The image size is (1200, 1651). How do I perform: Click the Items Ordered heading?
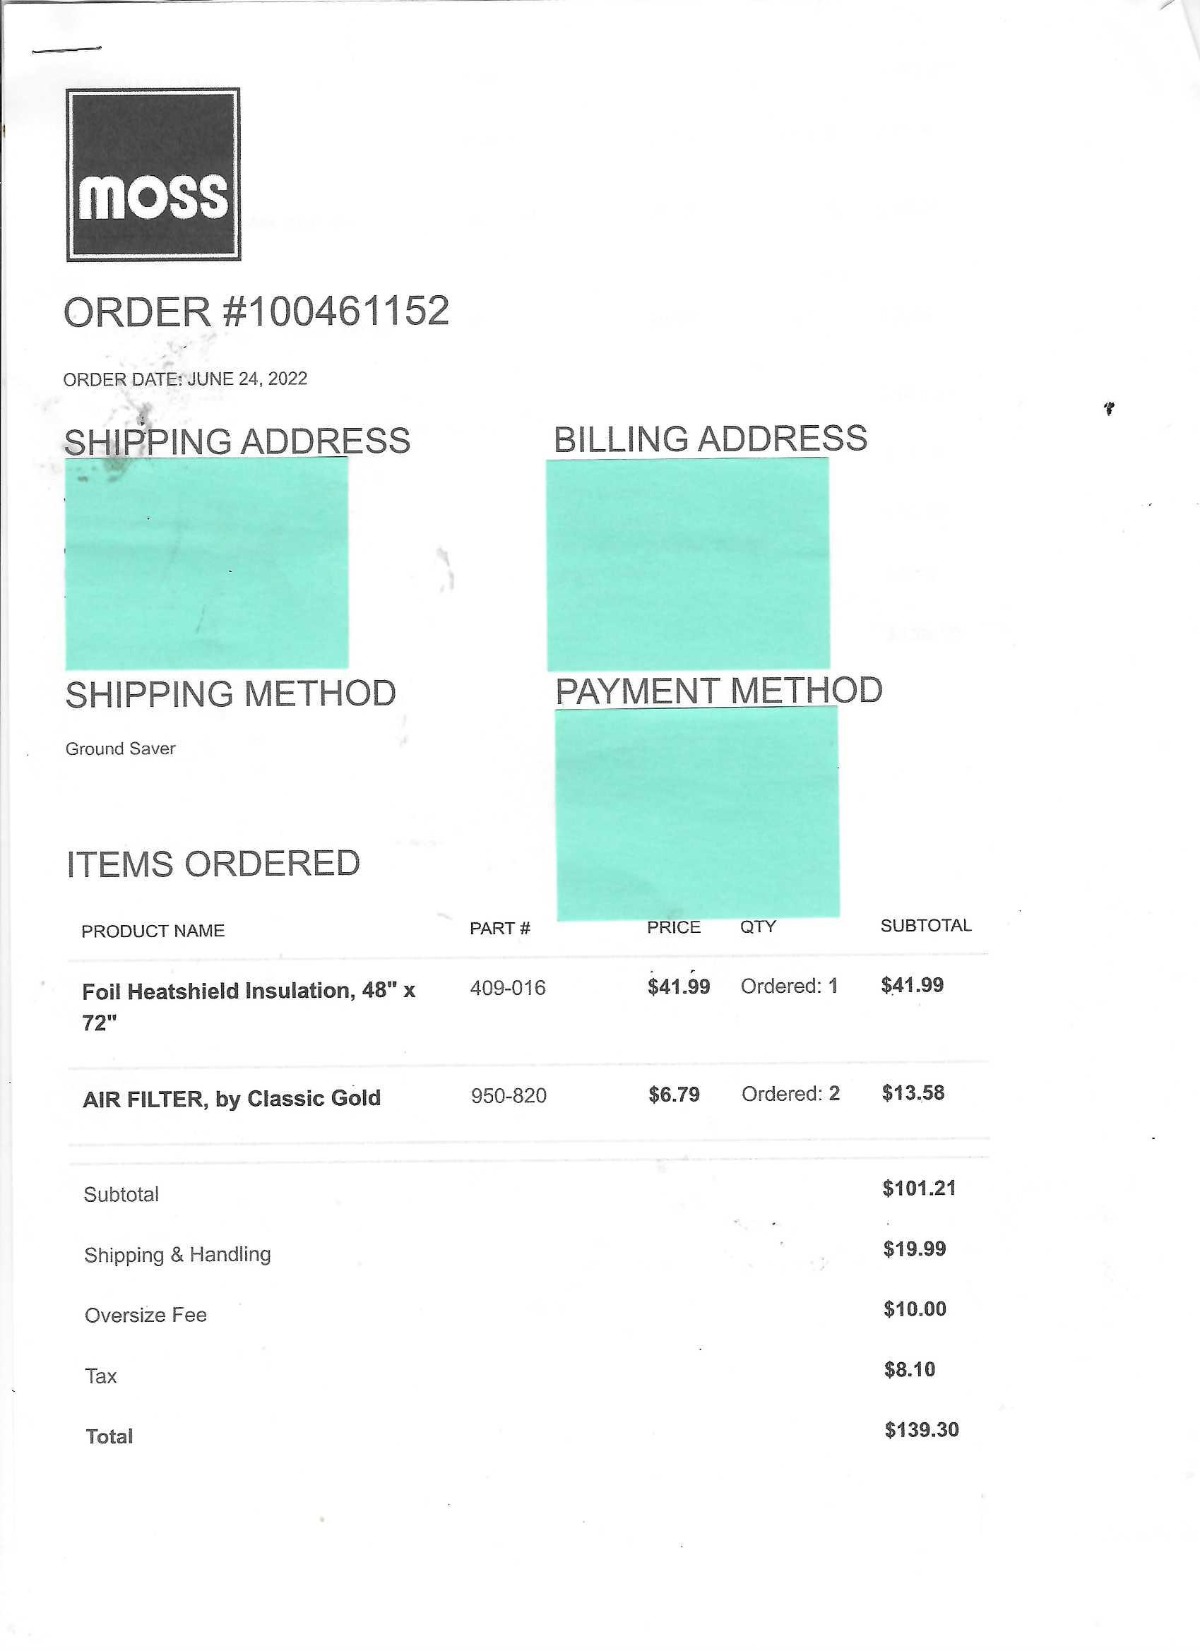213,863
